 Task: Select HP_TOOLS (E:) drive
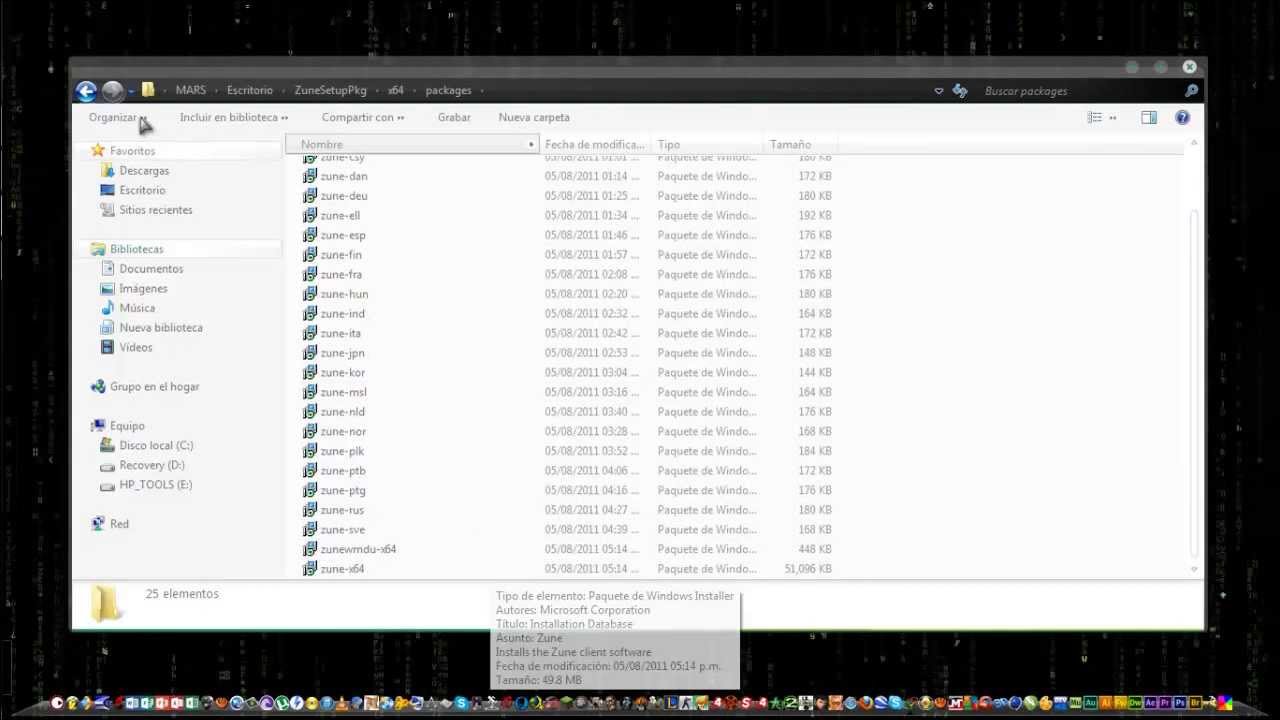pos(155,485)
